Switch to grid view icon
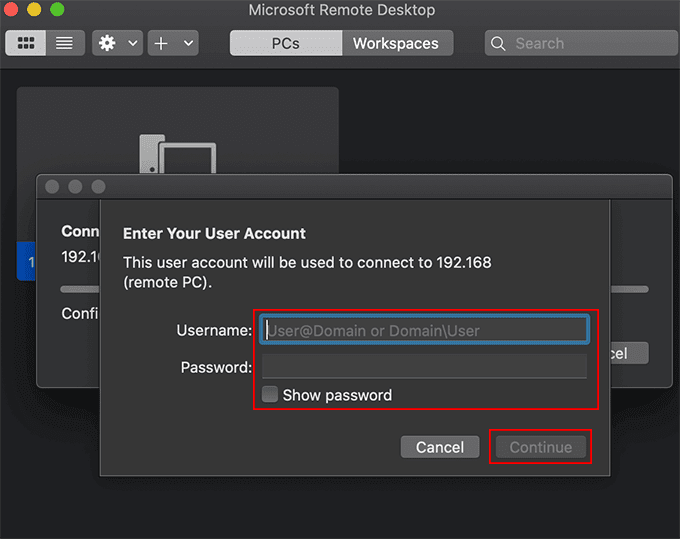Screen dimensions: 680x539 pos(26,43)
